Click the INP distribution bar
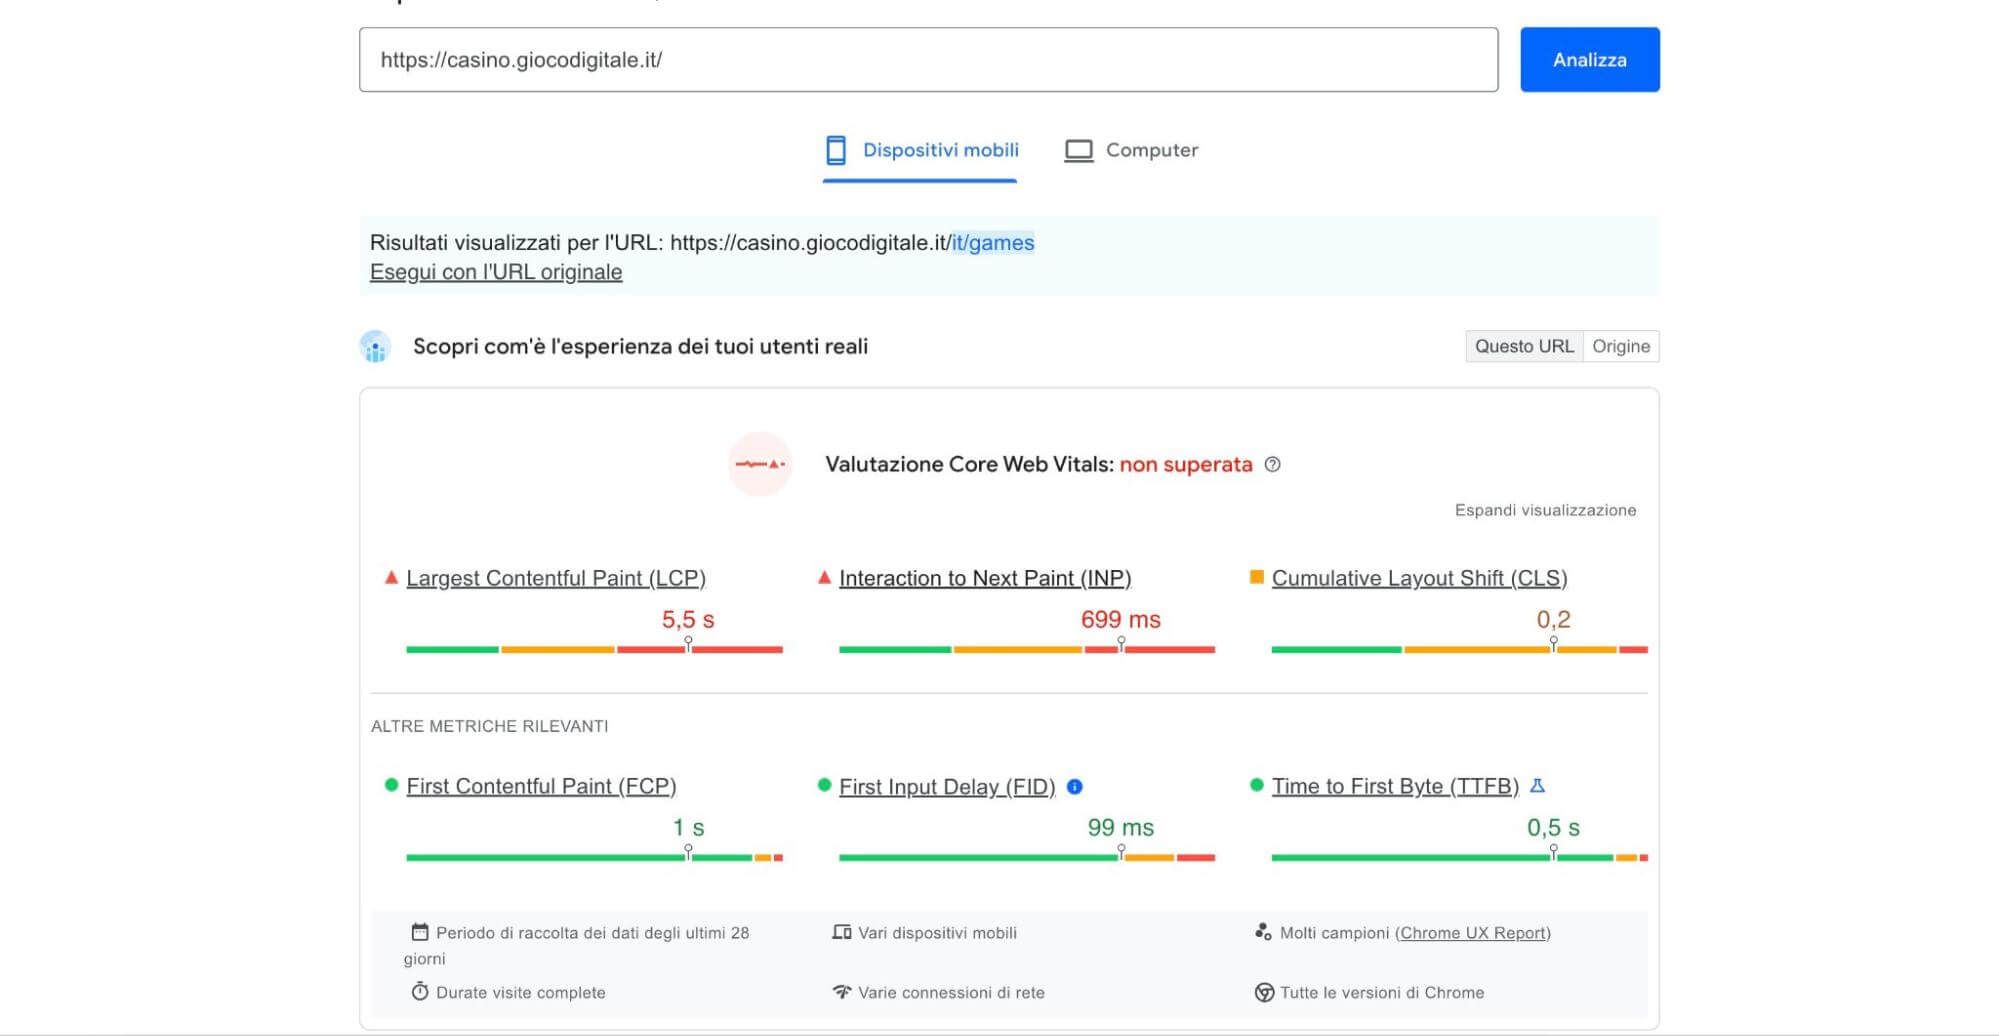This screenshot has height=1036, width=1999. click(x=1027, y=649)
